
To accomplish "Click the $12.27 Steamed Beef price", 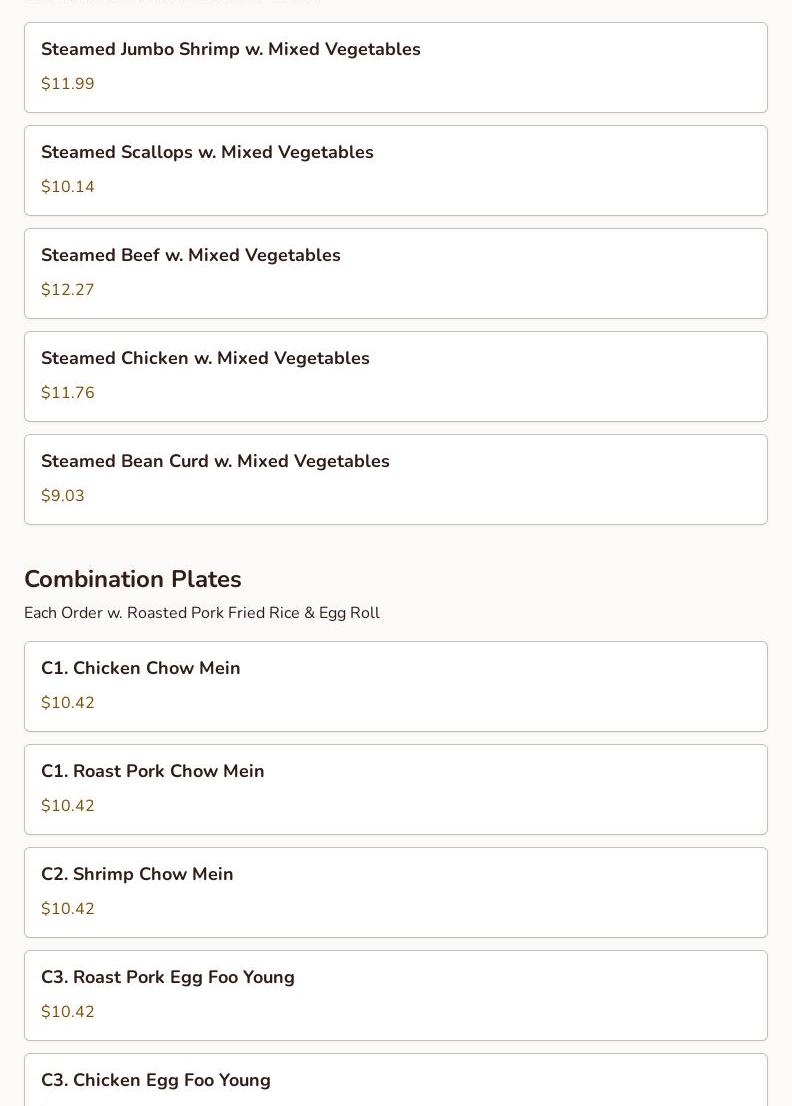I will coord(68,290).
